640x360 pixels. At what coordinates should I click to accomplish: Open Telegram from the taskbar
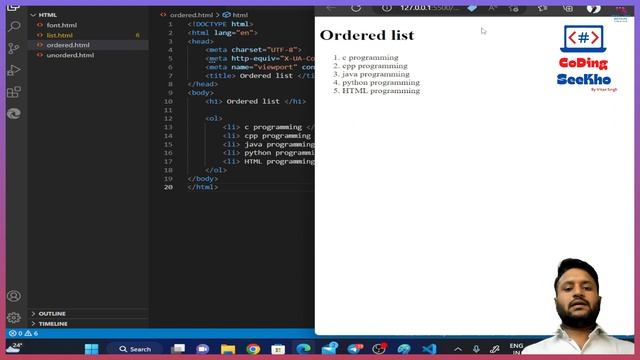(x=354, y=349)
